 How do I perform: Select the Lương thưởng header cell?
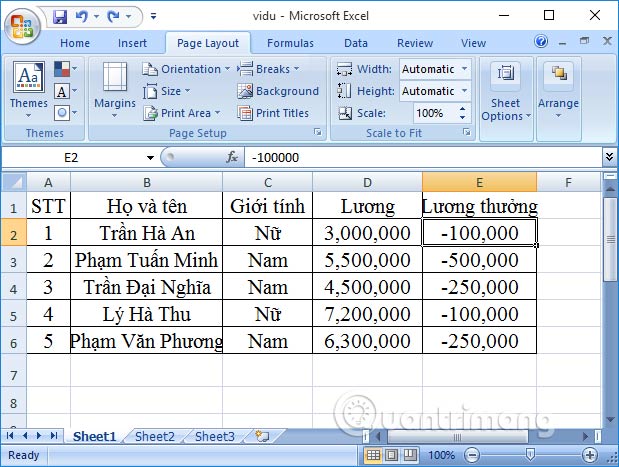(x=479, y=205)
